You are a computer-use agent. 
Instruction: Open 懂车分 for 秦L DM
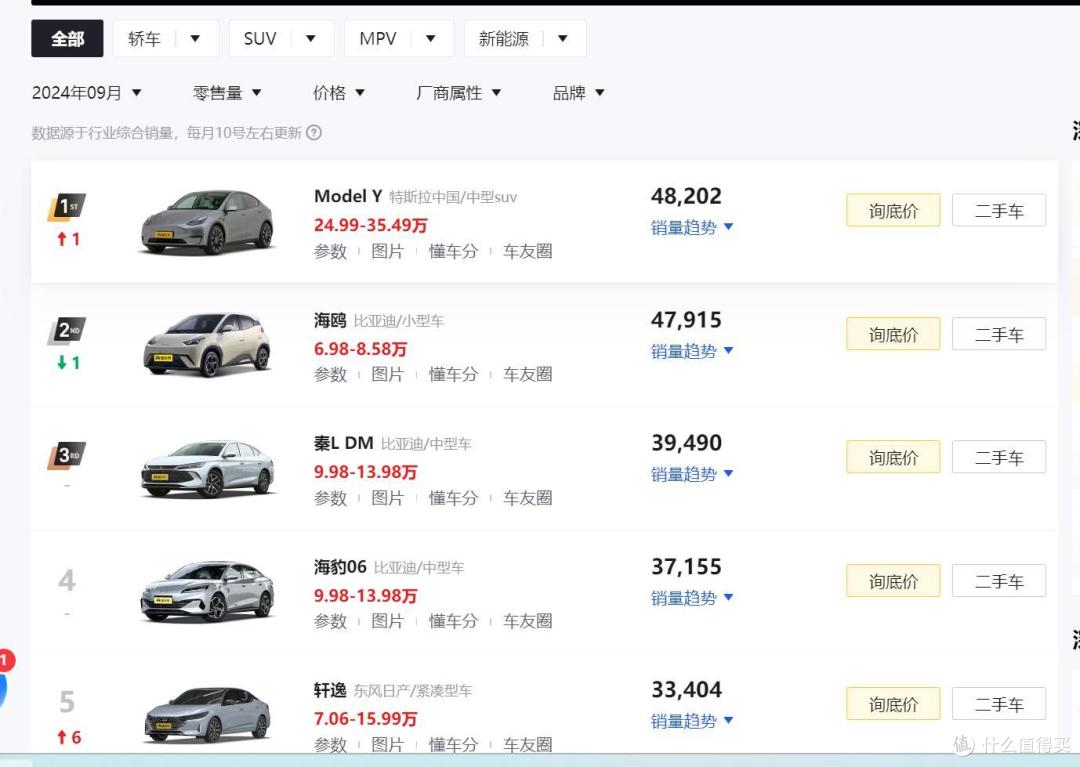(x=453, y=498)
